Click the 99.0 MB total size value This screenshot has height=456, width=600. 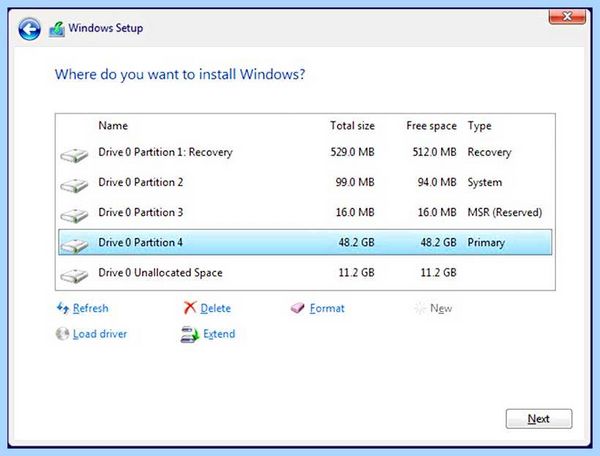[x=355, y=182]
